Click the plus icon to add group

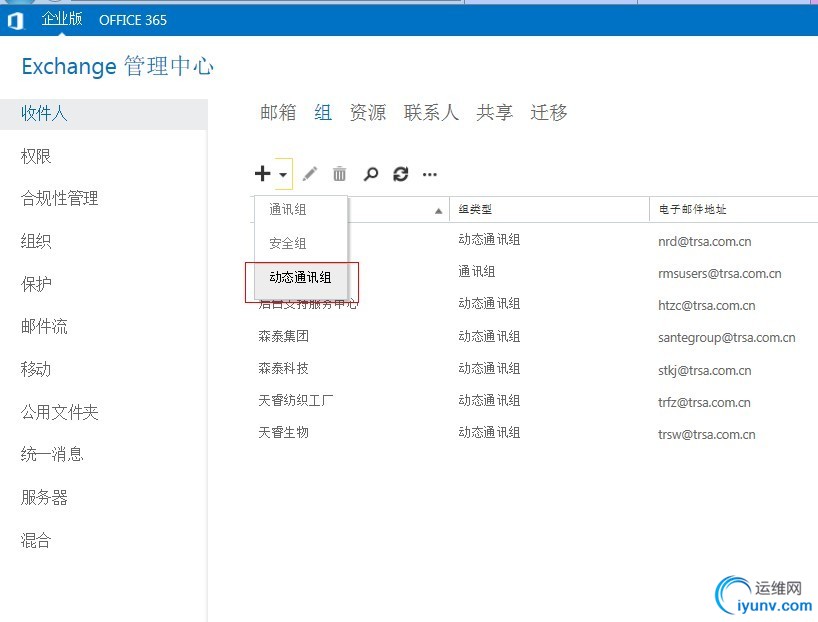262,173
